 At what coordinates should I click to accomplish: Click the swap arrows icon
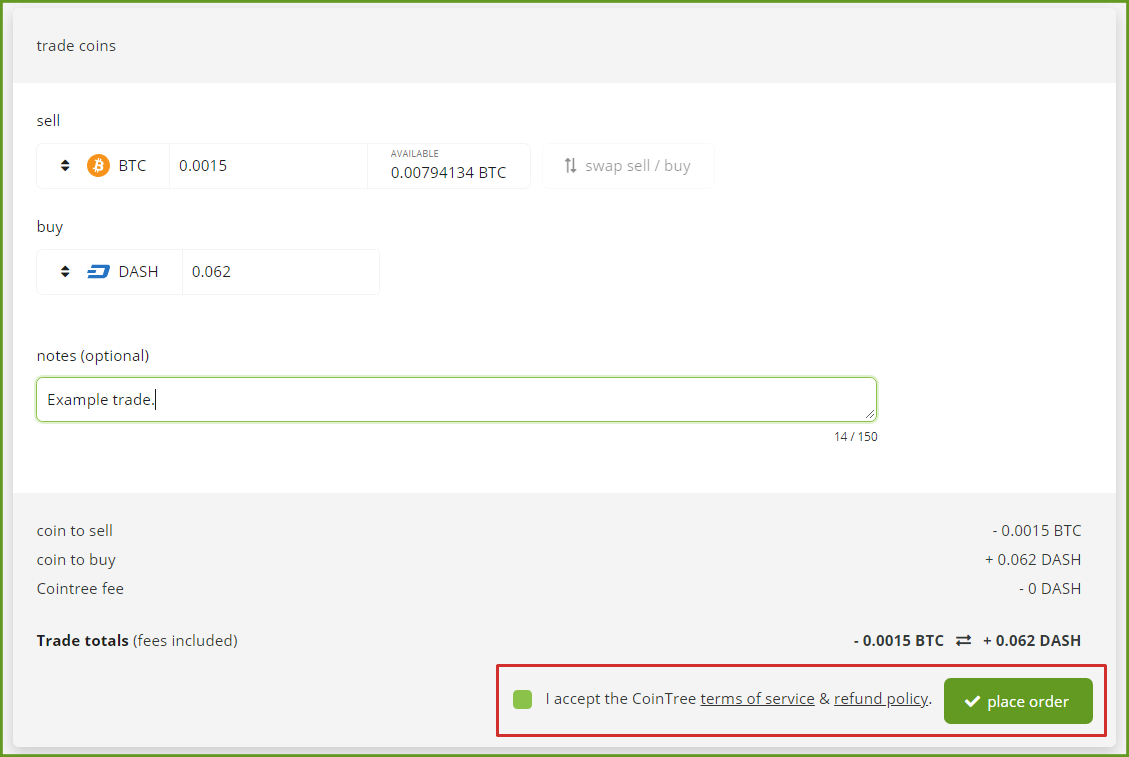570,166
